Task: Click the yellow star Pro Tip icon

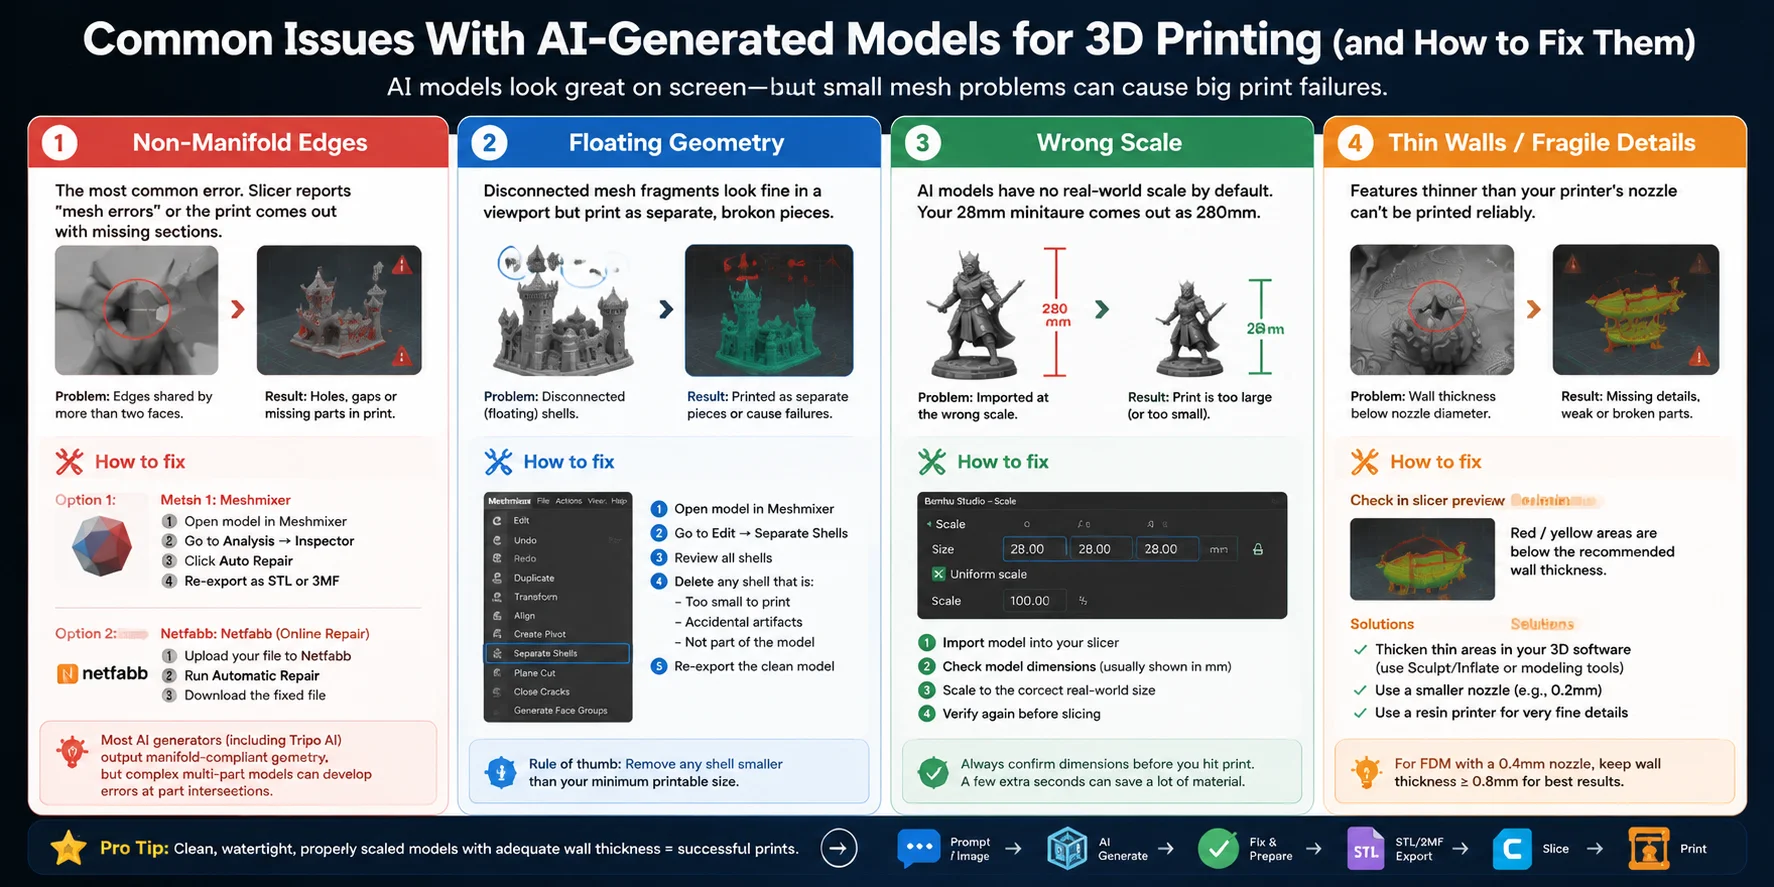Action: pyautogui.click(x=69, y=848)
